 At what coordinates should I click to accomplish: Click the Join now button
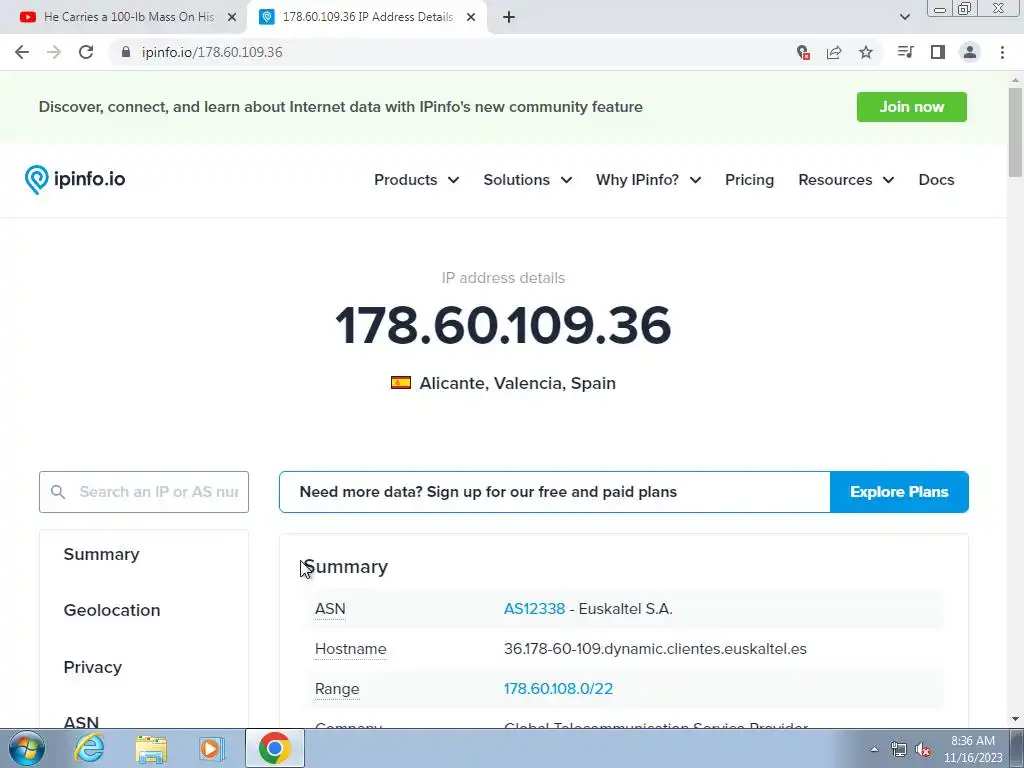(x=912, y=106)
